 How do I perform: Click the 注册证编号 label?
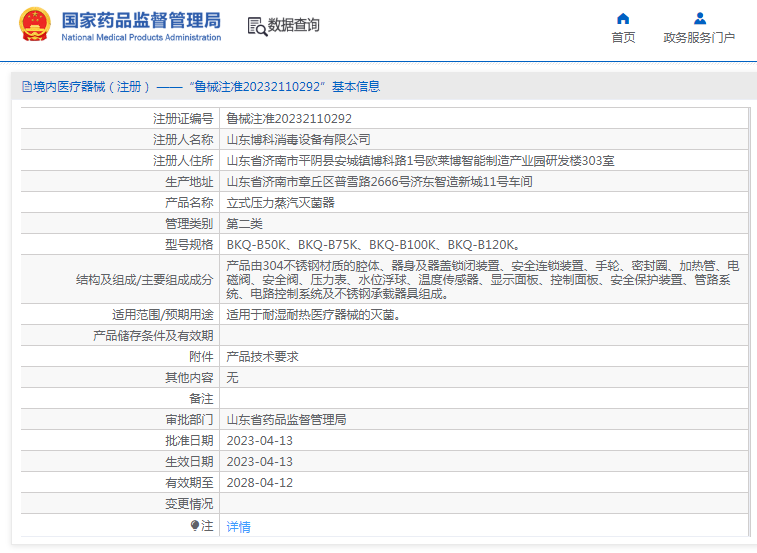183,119
